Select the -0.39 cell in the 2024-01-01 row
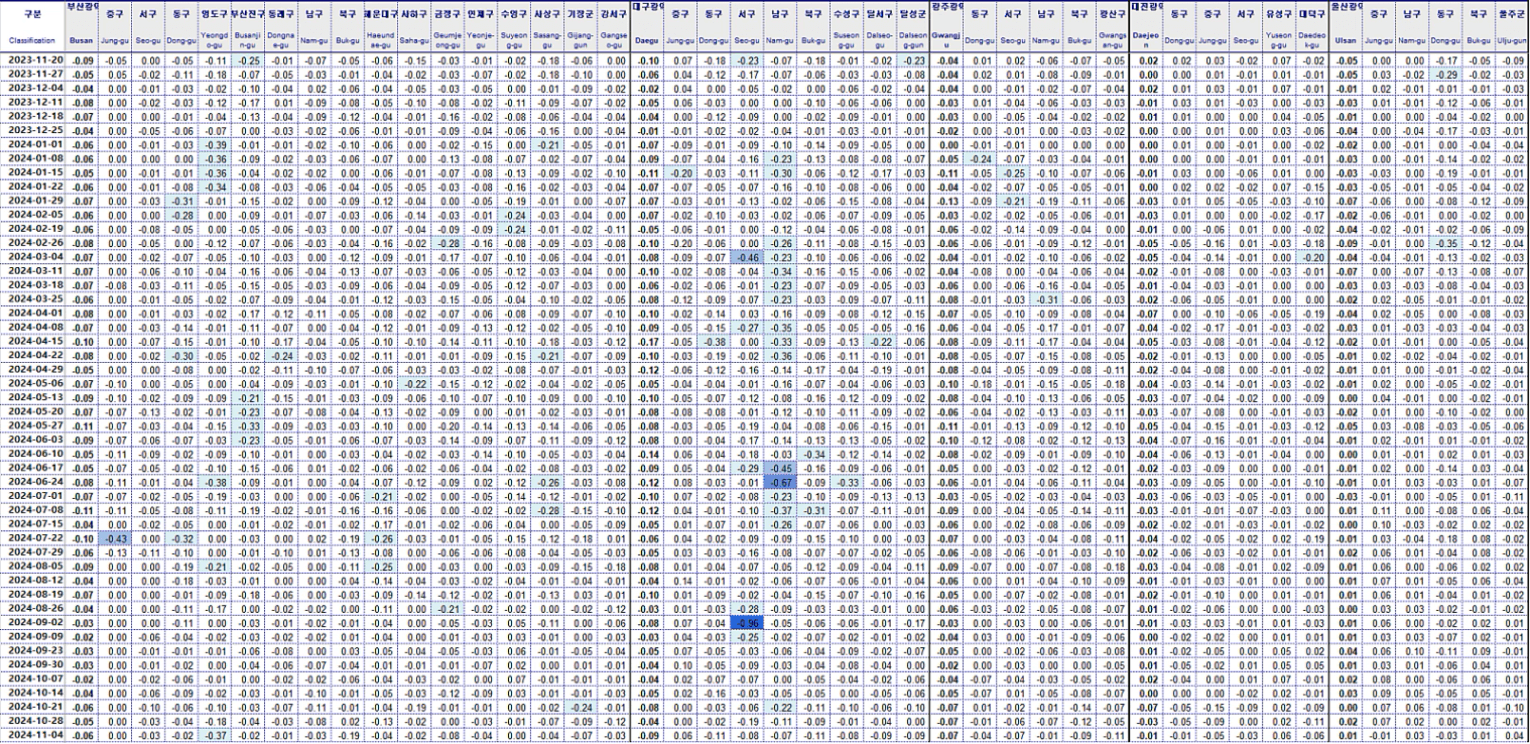The height and width of the screenshot is (744, 1530). tap(214, 144)
